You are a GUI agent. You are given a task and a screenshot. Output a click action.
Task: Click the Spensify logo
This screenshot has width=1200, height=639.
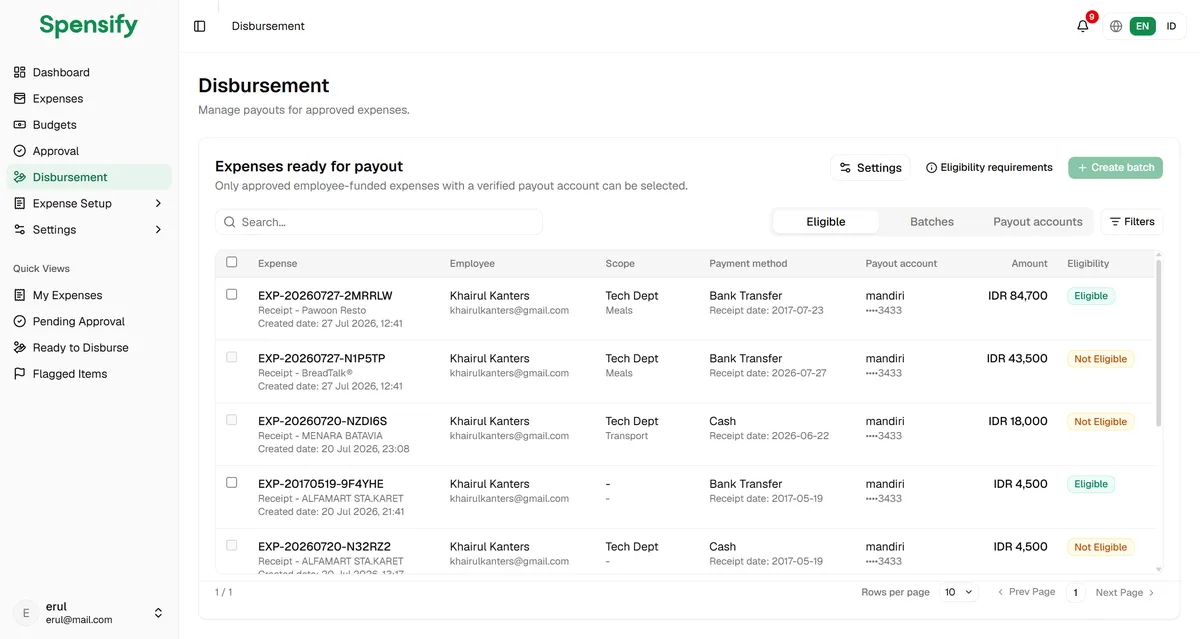(89, 26)
